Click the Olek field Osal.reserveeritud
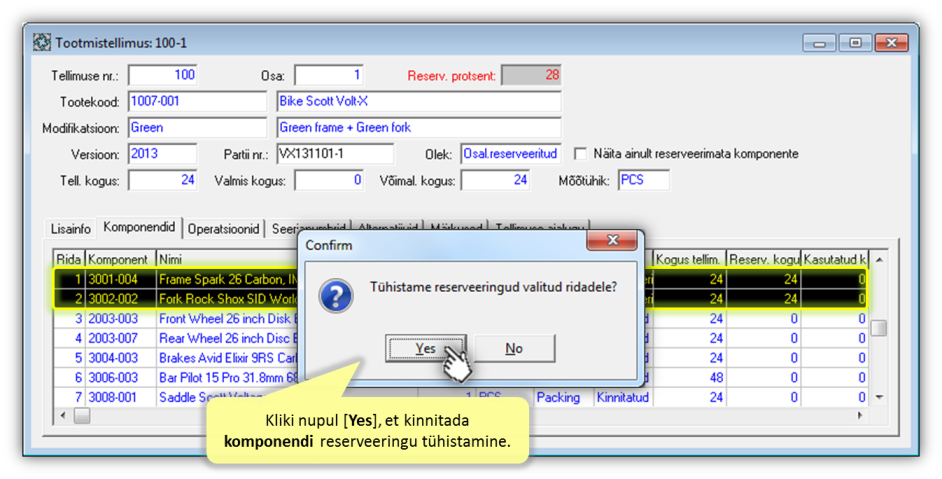942x479 pixels. point(511,154)
